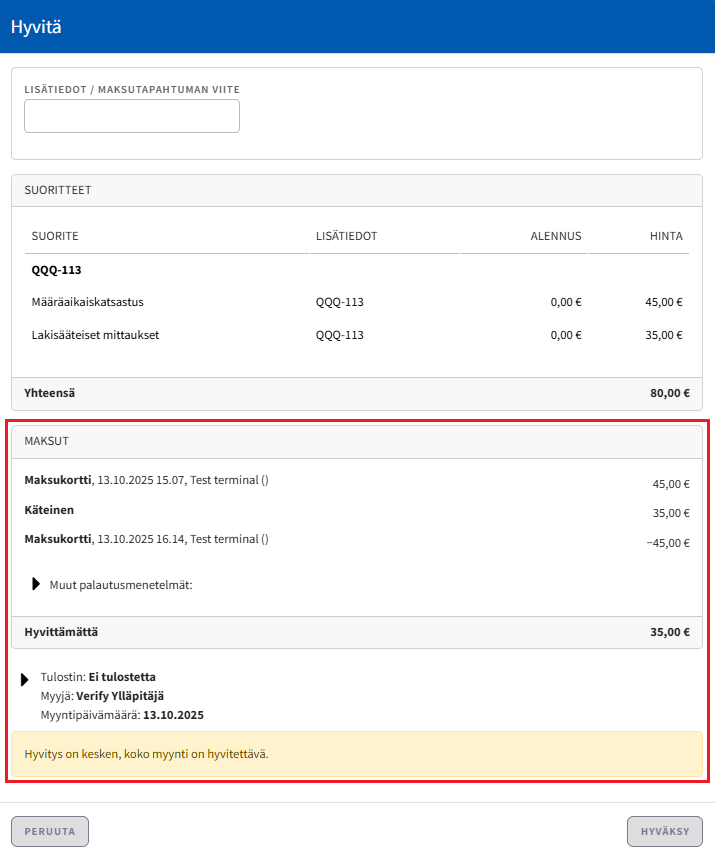Click the Lisätiedot / Maksutapahtuman viite input

pos(132,116)
